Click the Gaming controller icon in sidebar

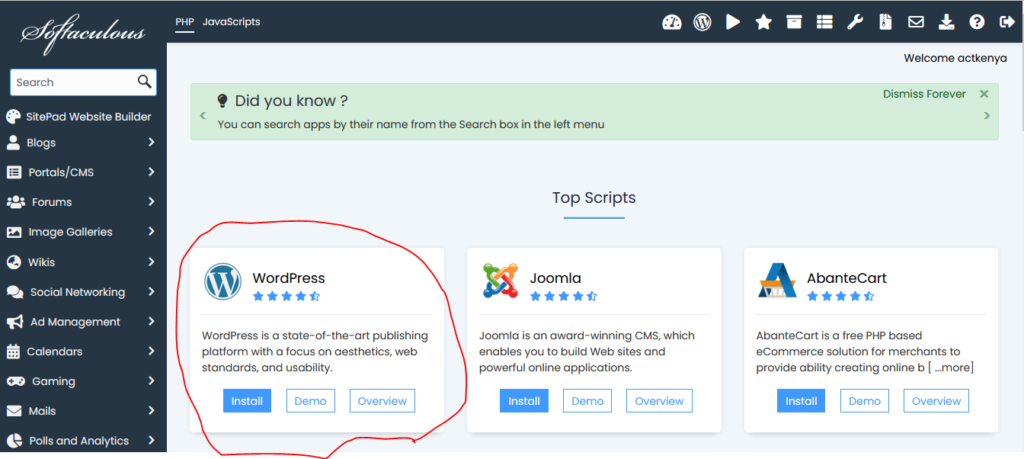[16, 381]
